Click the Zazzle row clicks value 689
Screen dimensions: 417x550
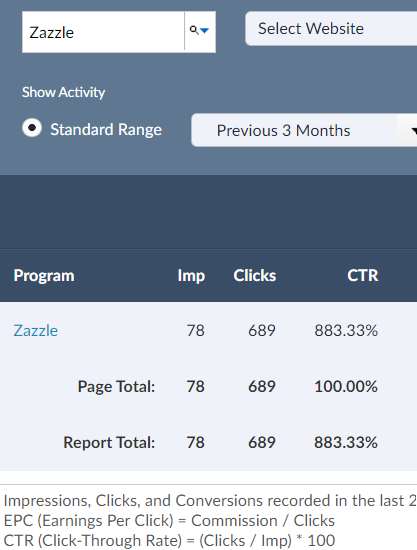(262, 330)
